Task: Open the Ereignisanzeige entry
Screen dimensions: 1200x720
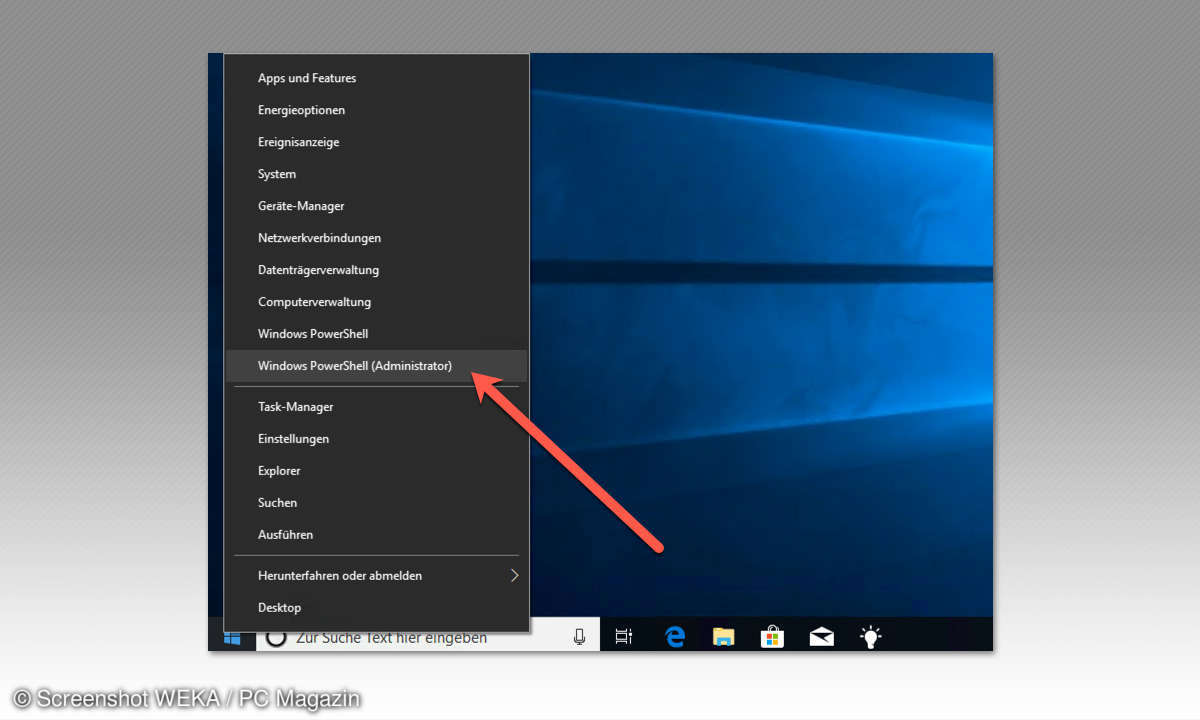Action: click(376, 142)
